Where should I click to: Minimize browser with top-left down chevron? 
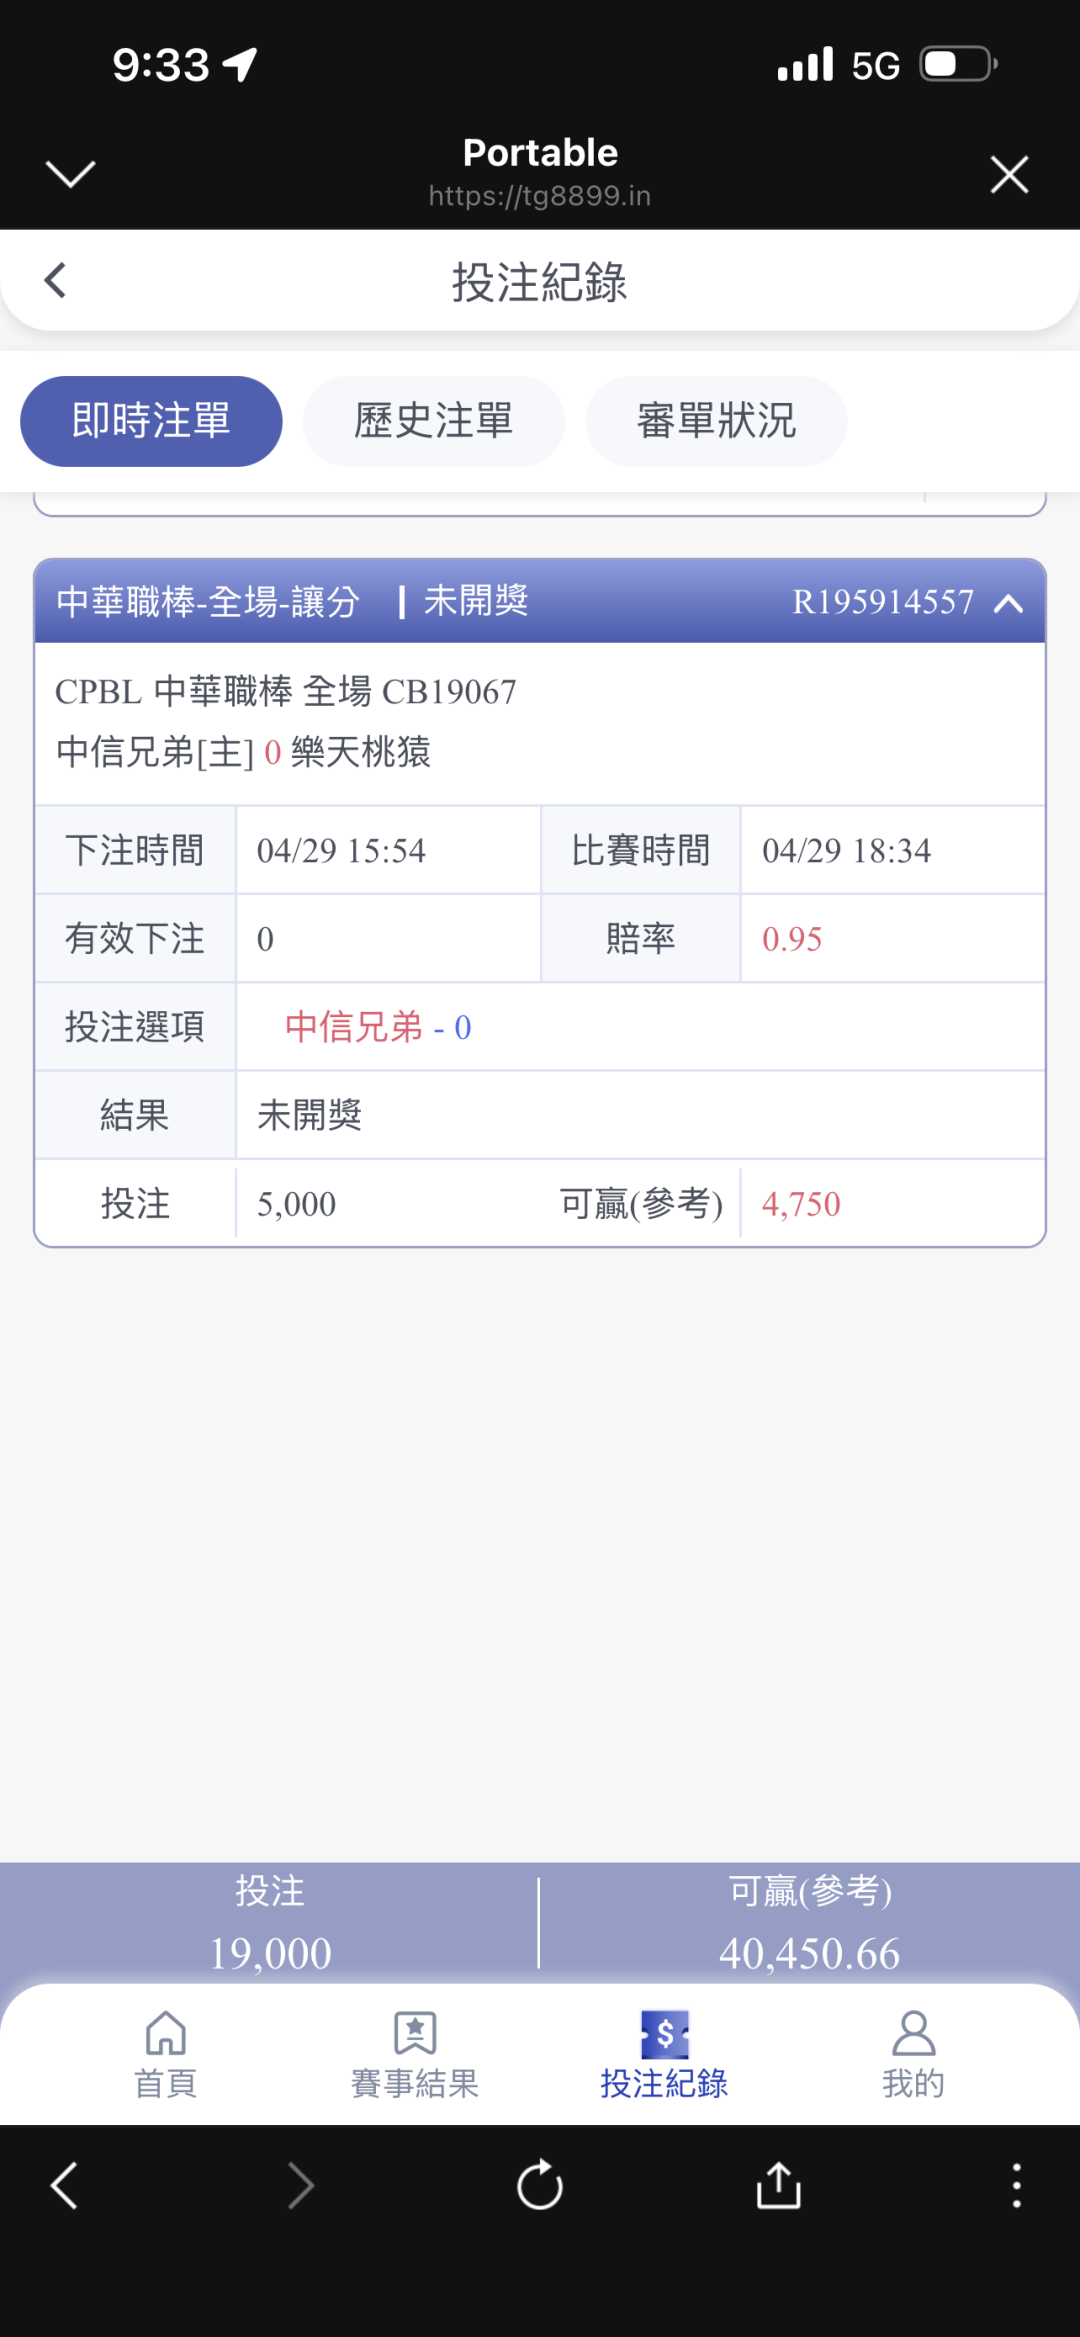tap(71, 174)
